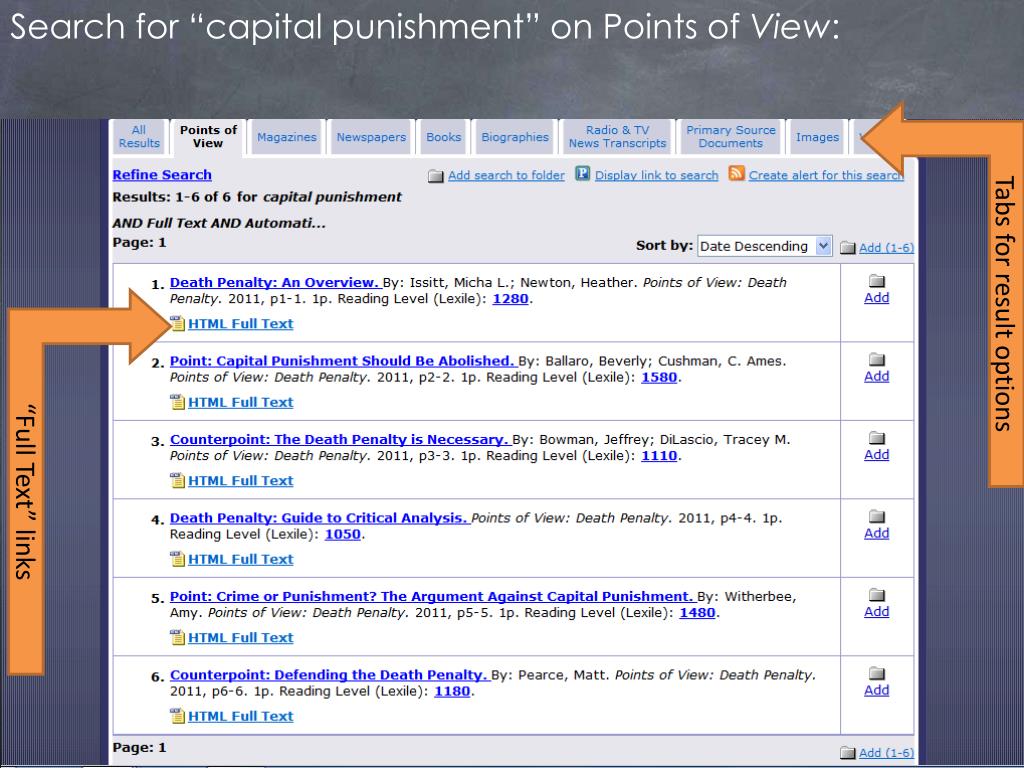Open Point: Crime or Punishment? article
Image resolution: width=1024 pixels, height=768 pixels.
[432, 596]
